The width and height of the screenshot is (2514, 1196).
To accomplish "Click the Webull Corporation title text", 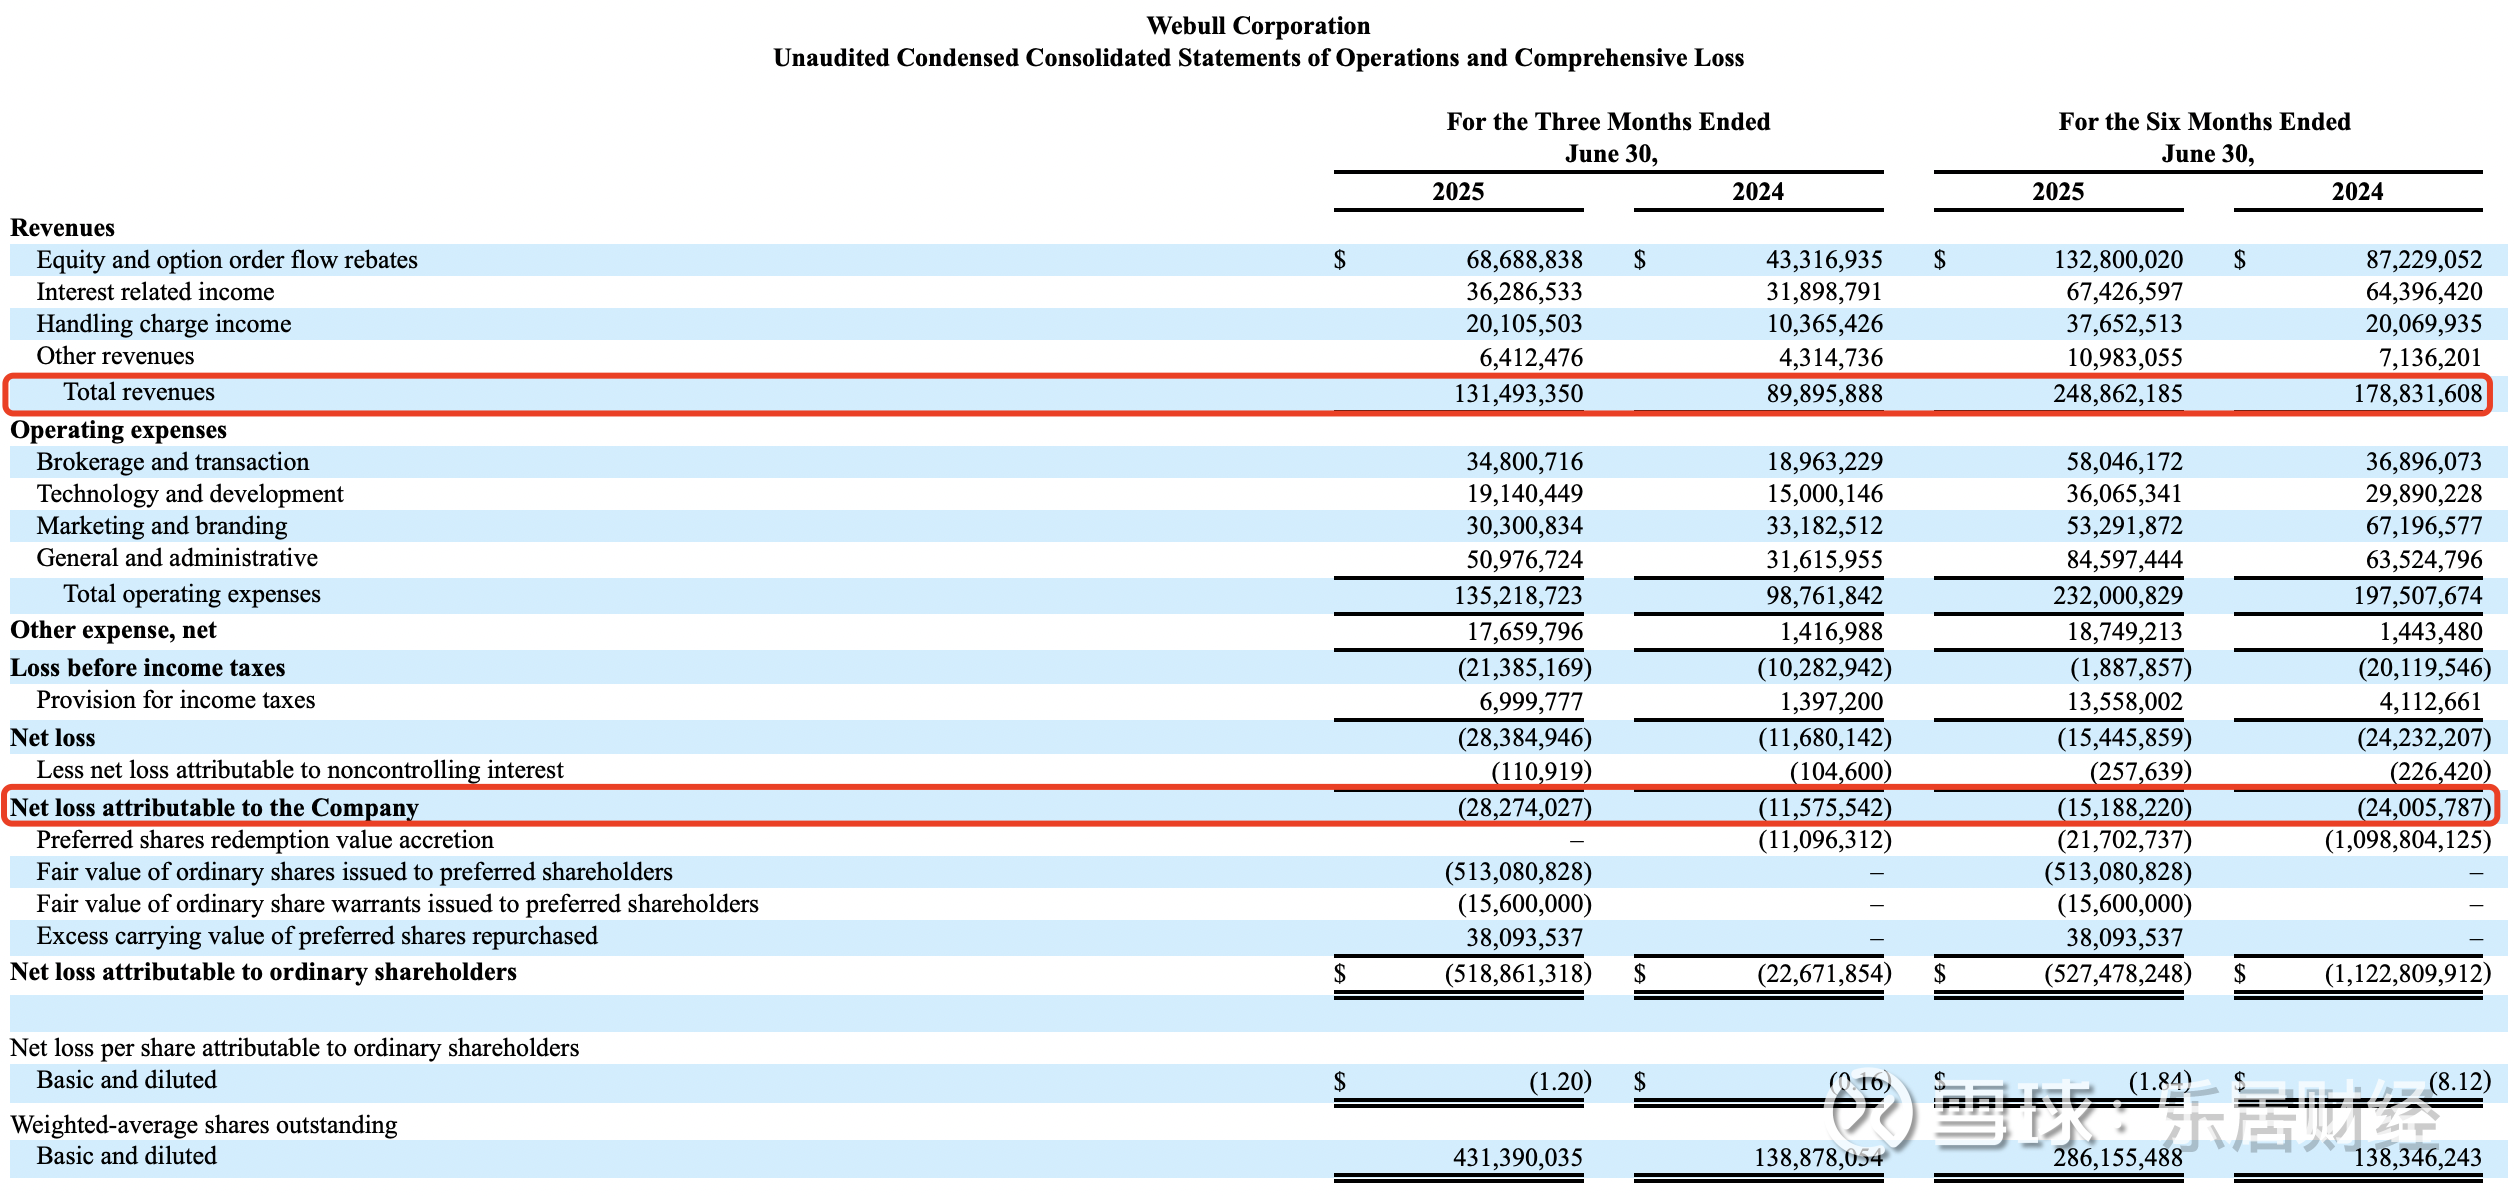I will pyautogui.click(x=1257, y=26).
